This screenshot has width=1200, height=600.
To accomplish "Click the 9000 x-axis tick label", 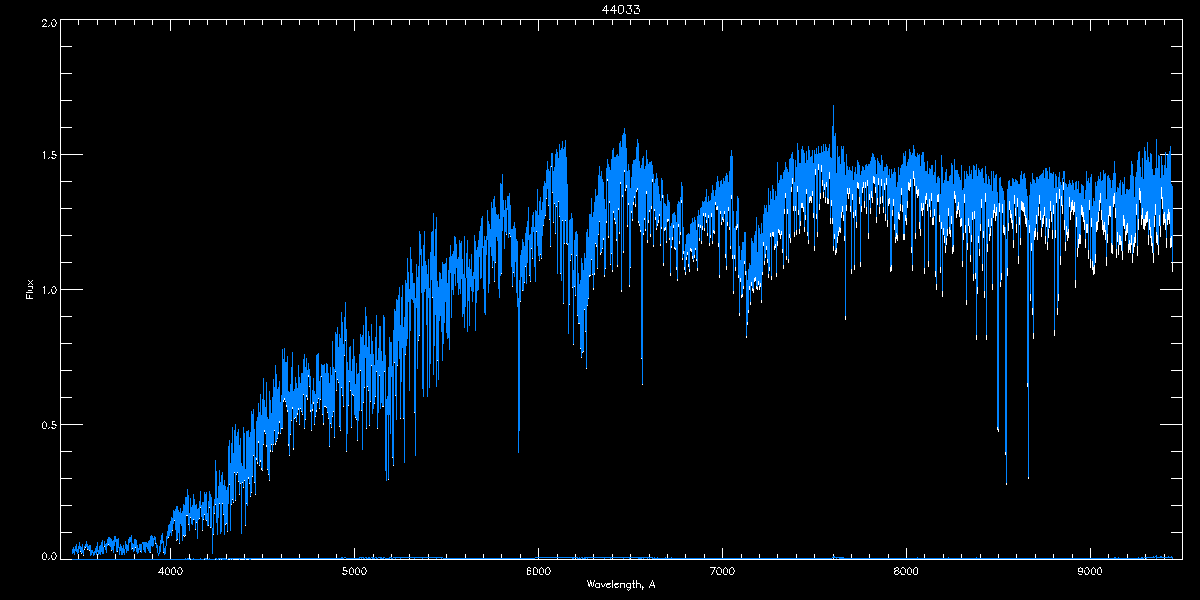I will [1090, 572].
